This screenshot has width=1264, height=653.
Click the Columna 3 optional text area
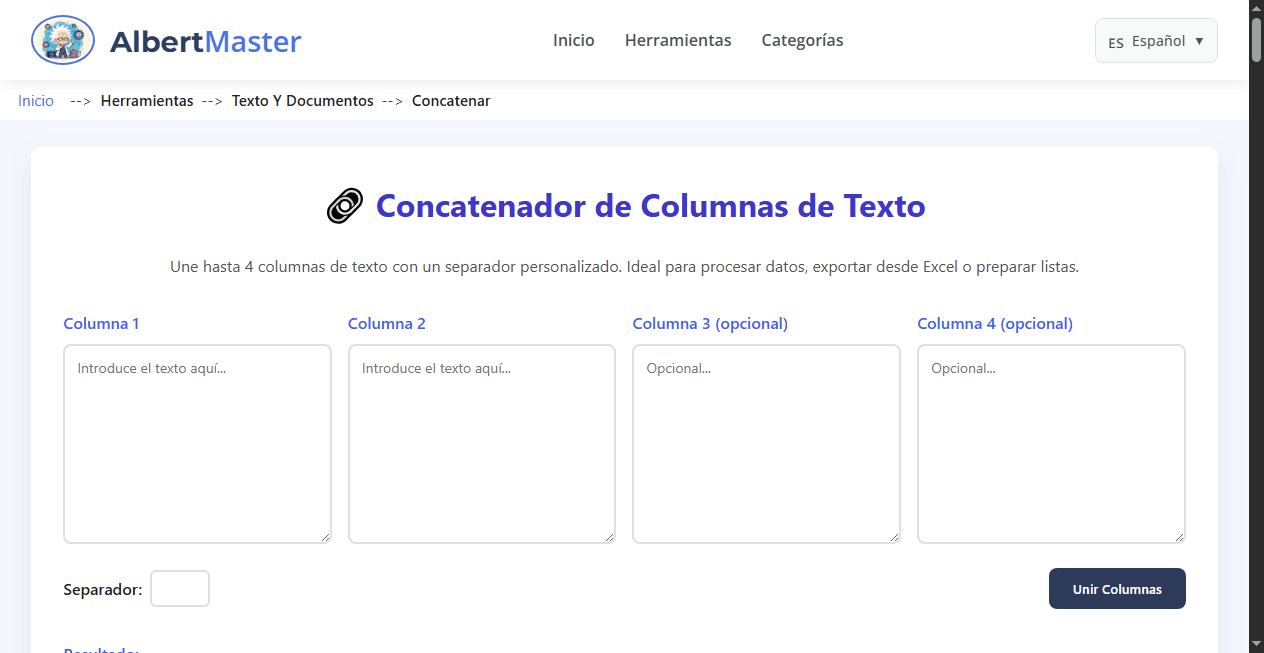click(x=766, y=443)
